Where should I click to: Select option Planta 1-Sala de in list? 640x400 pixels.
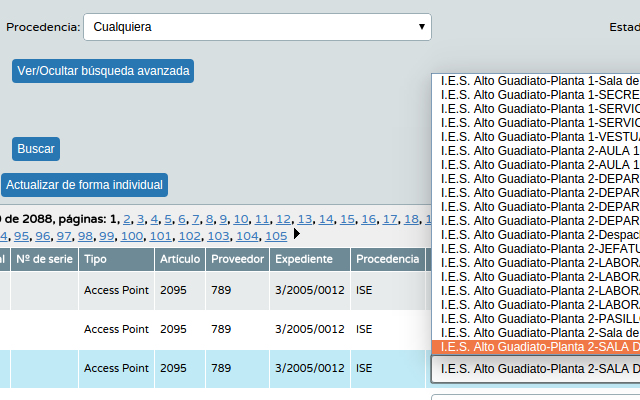536,81
